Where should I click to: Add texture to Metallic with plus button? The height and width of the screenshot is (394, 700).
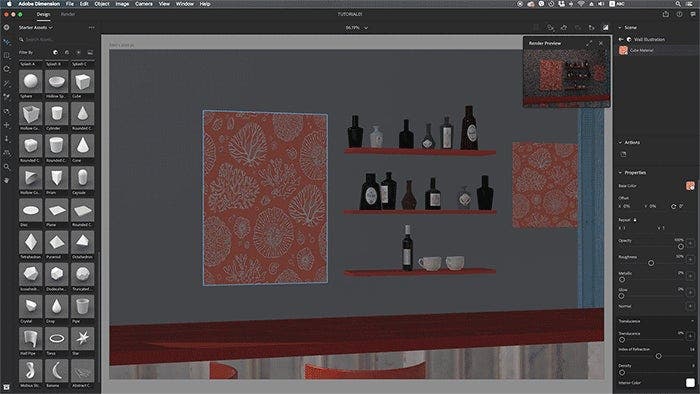coord(690,276)
